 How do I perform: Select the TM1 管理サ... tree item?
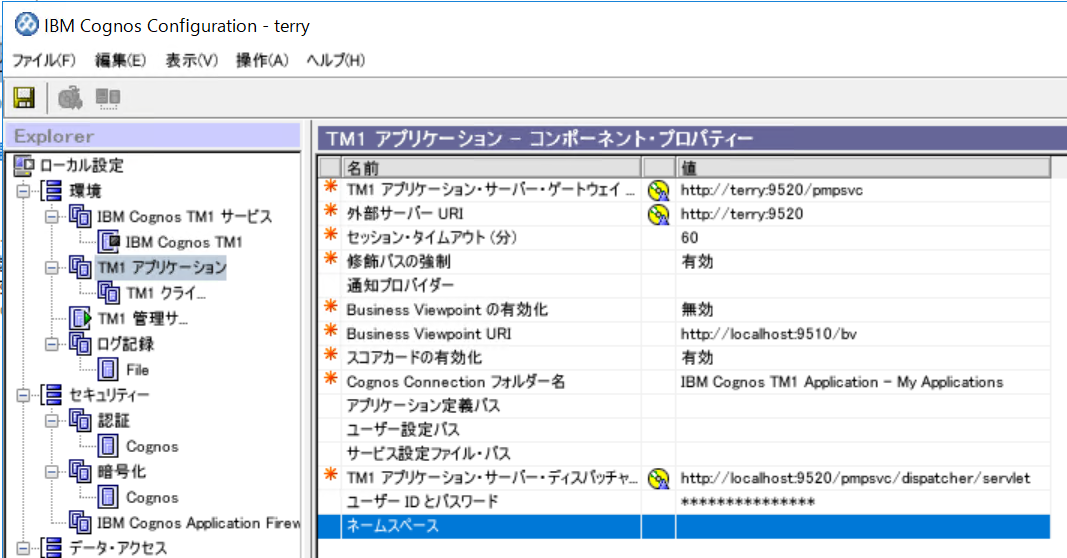(x=143, y=318)
